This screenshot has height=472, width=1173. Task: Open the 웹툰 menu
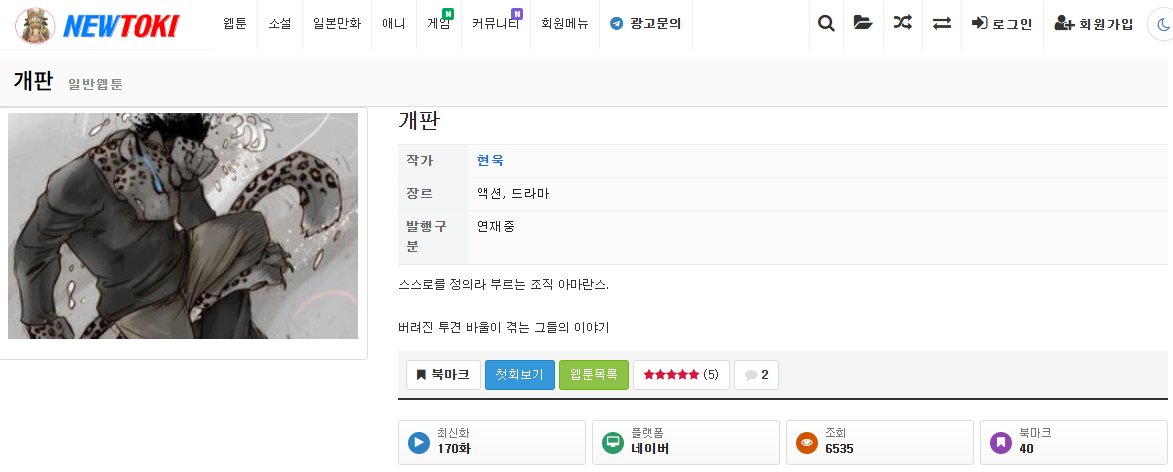tap(235, 24)
